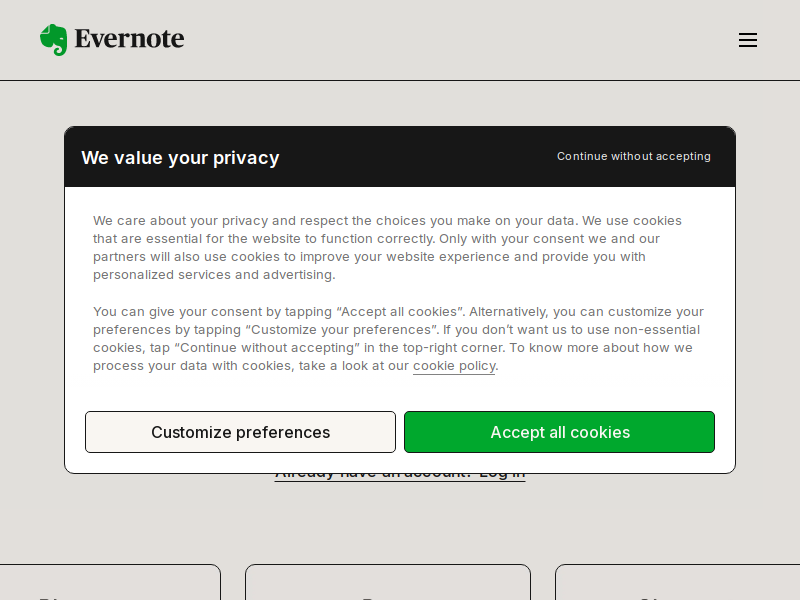Click the divider line under site header

coord(400,80)
